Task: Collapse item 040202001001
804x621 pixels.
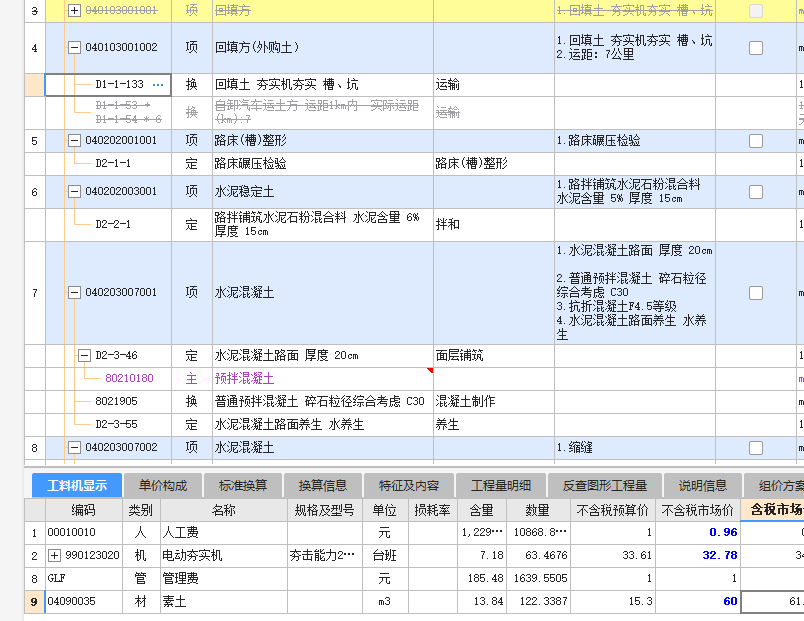Action: pos(74,141)
